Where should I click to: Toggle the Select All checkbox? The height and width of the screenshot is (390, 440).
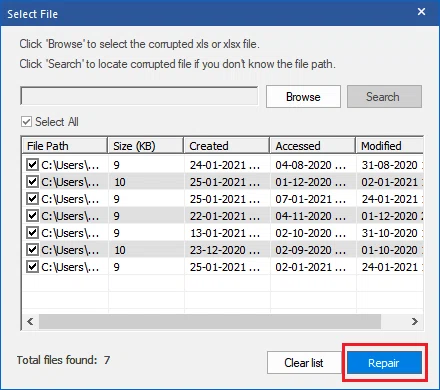click(x=26, y=122)
